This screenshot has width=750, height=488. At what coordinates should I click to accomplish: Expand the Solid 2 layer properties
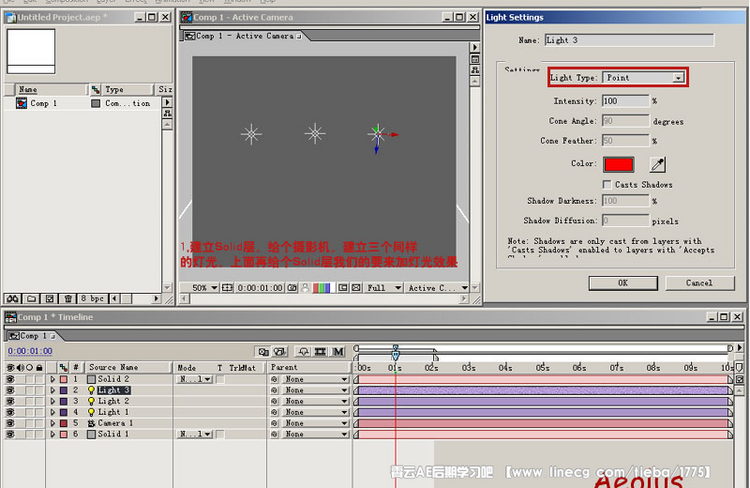point(53,379)
